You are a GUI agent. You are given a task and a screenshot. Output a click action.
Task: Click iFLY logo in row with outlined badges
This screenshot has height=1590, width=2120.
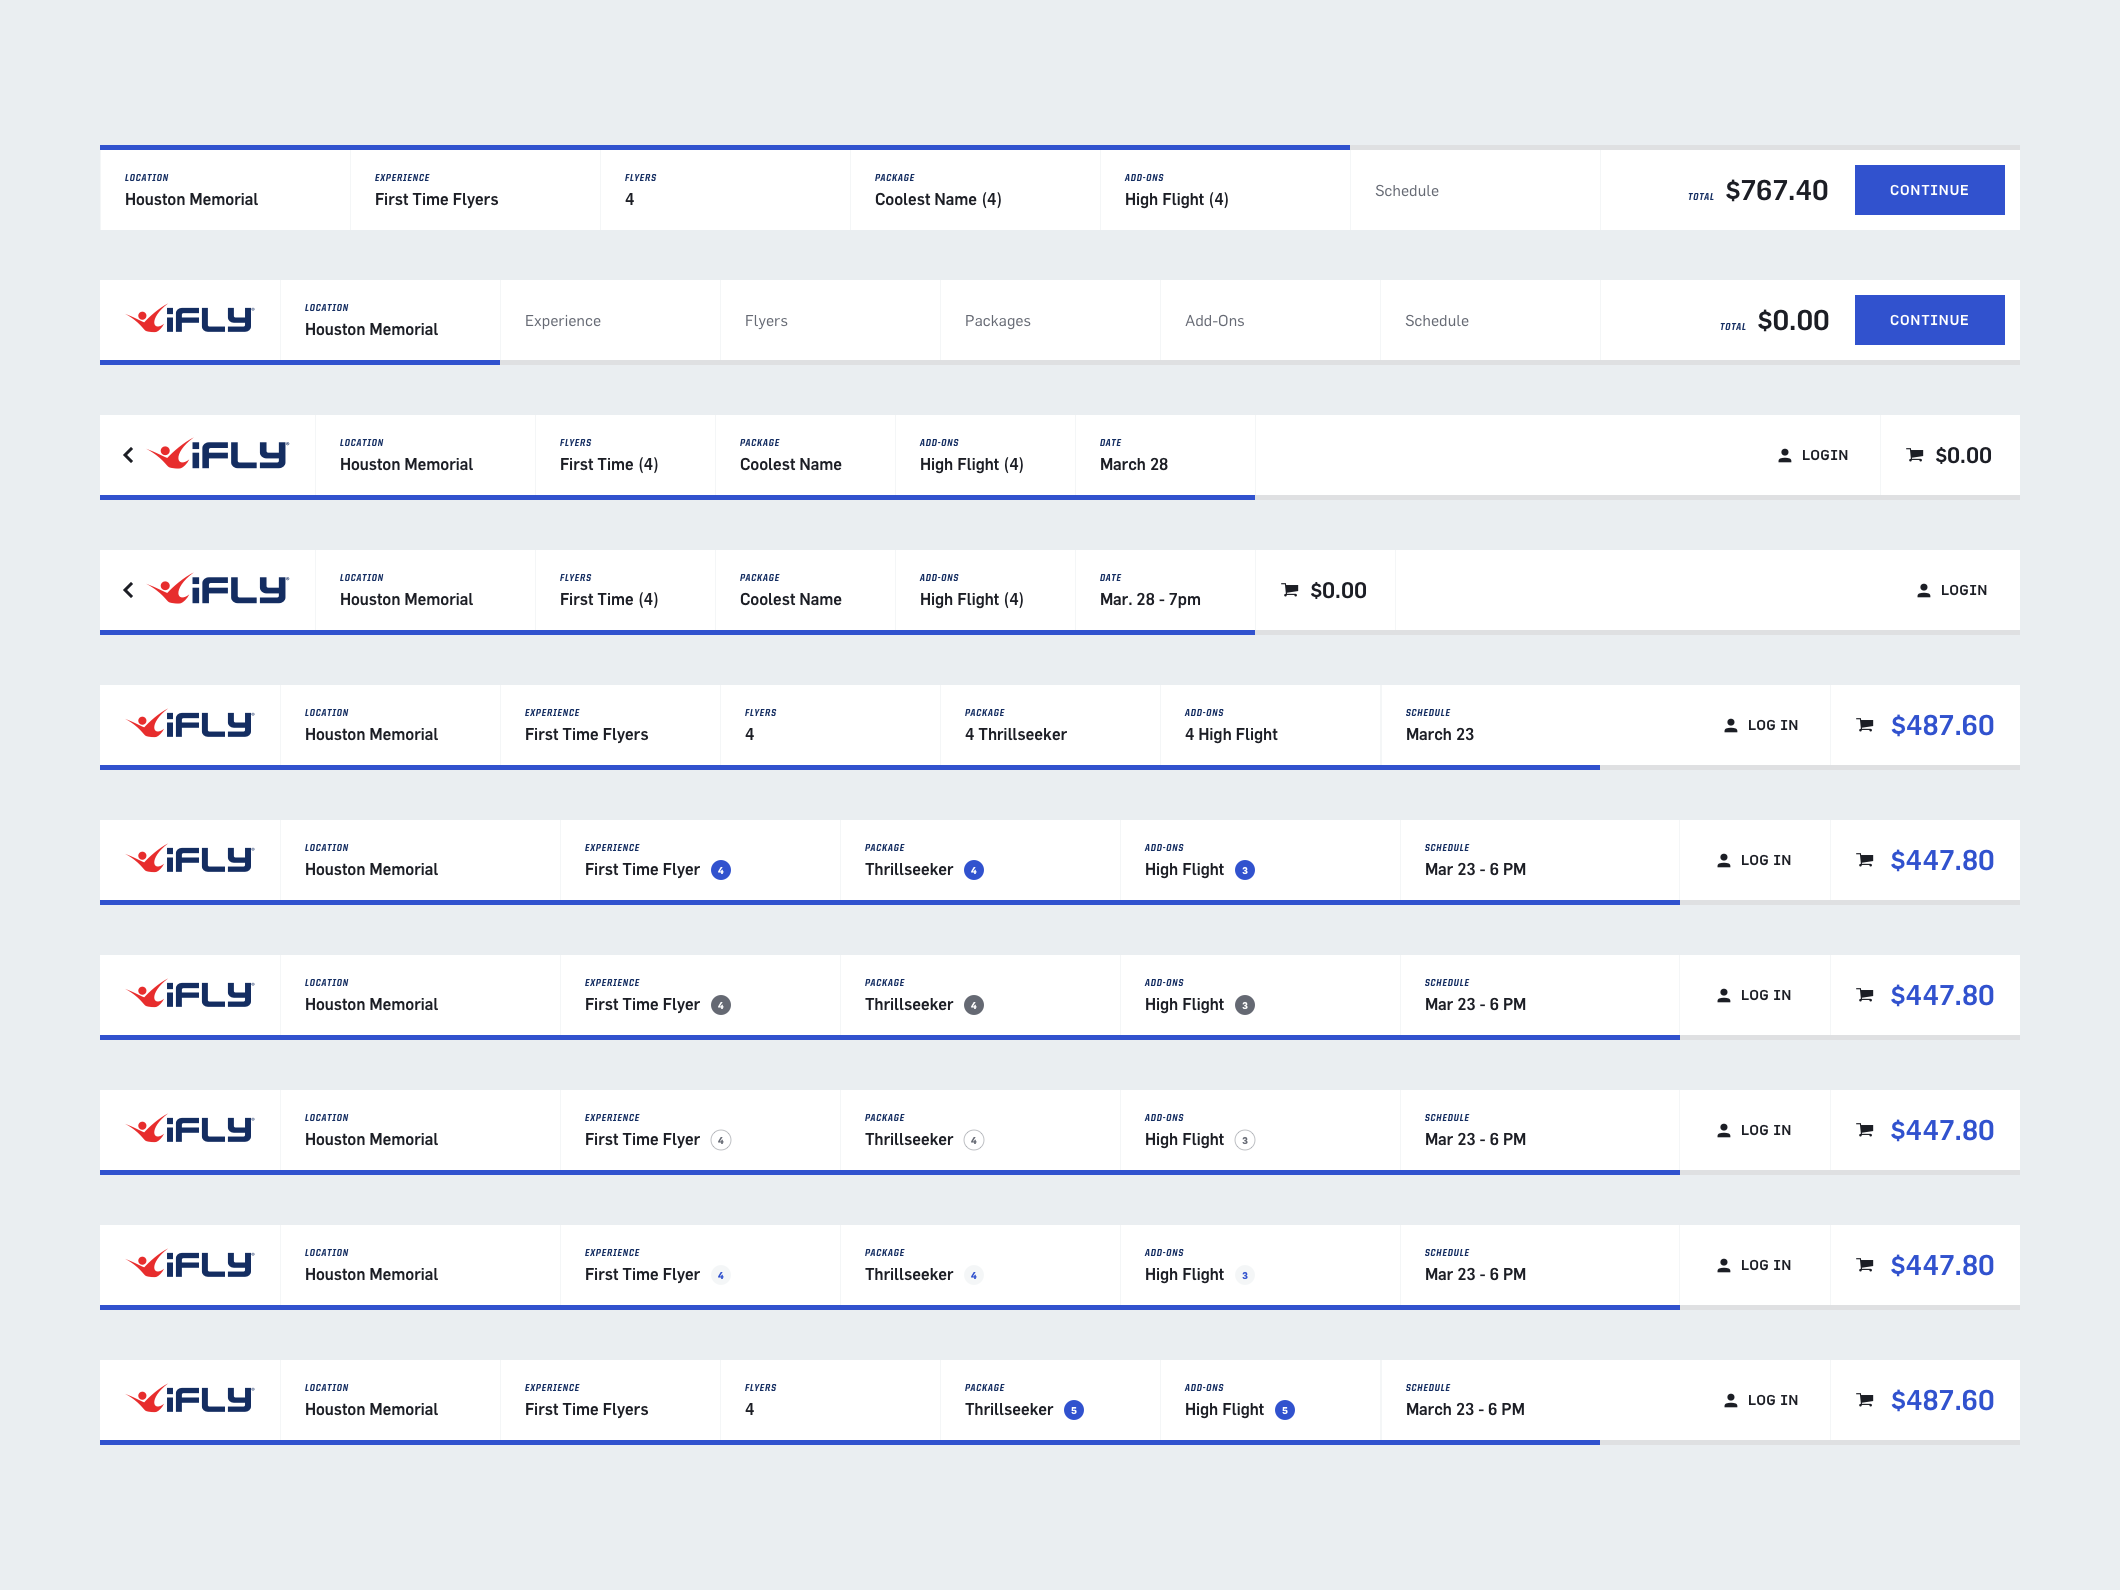coord(190,1130)
